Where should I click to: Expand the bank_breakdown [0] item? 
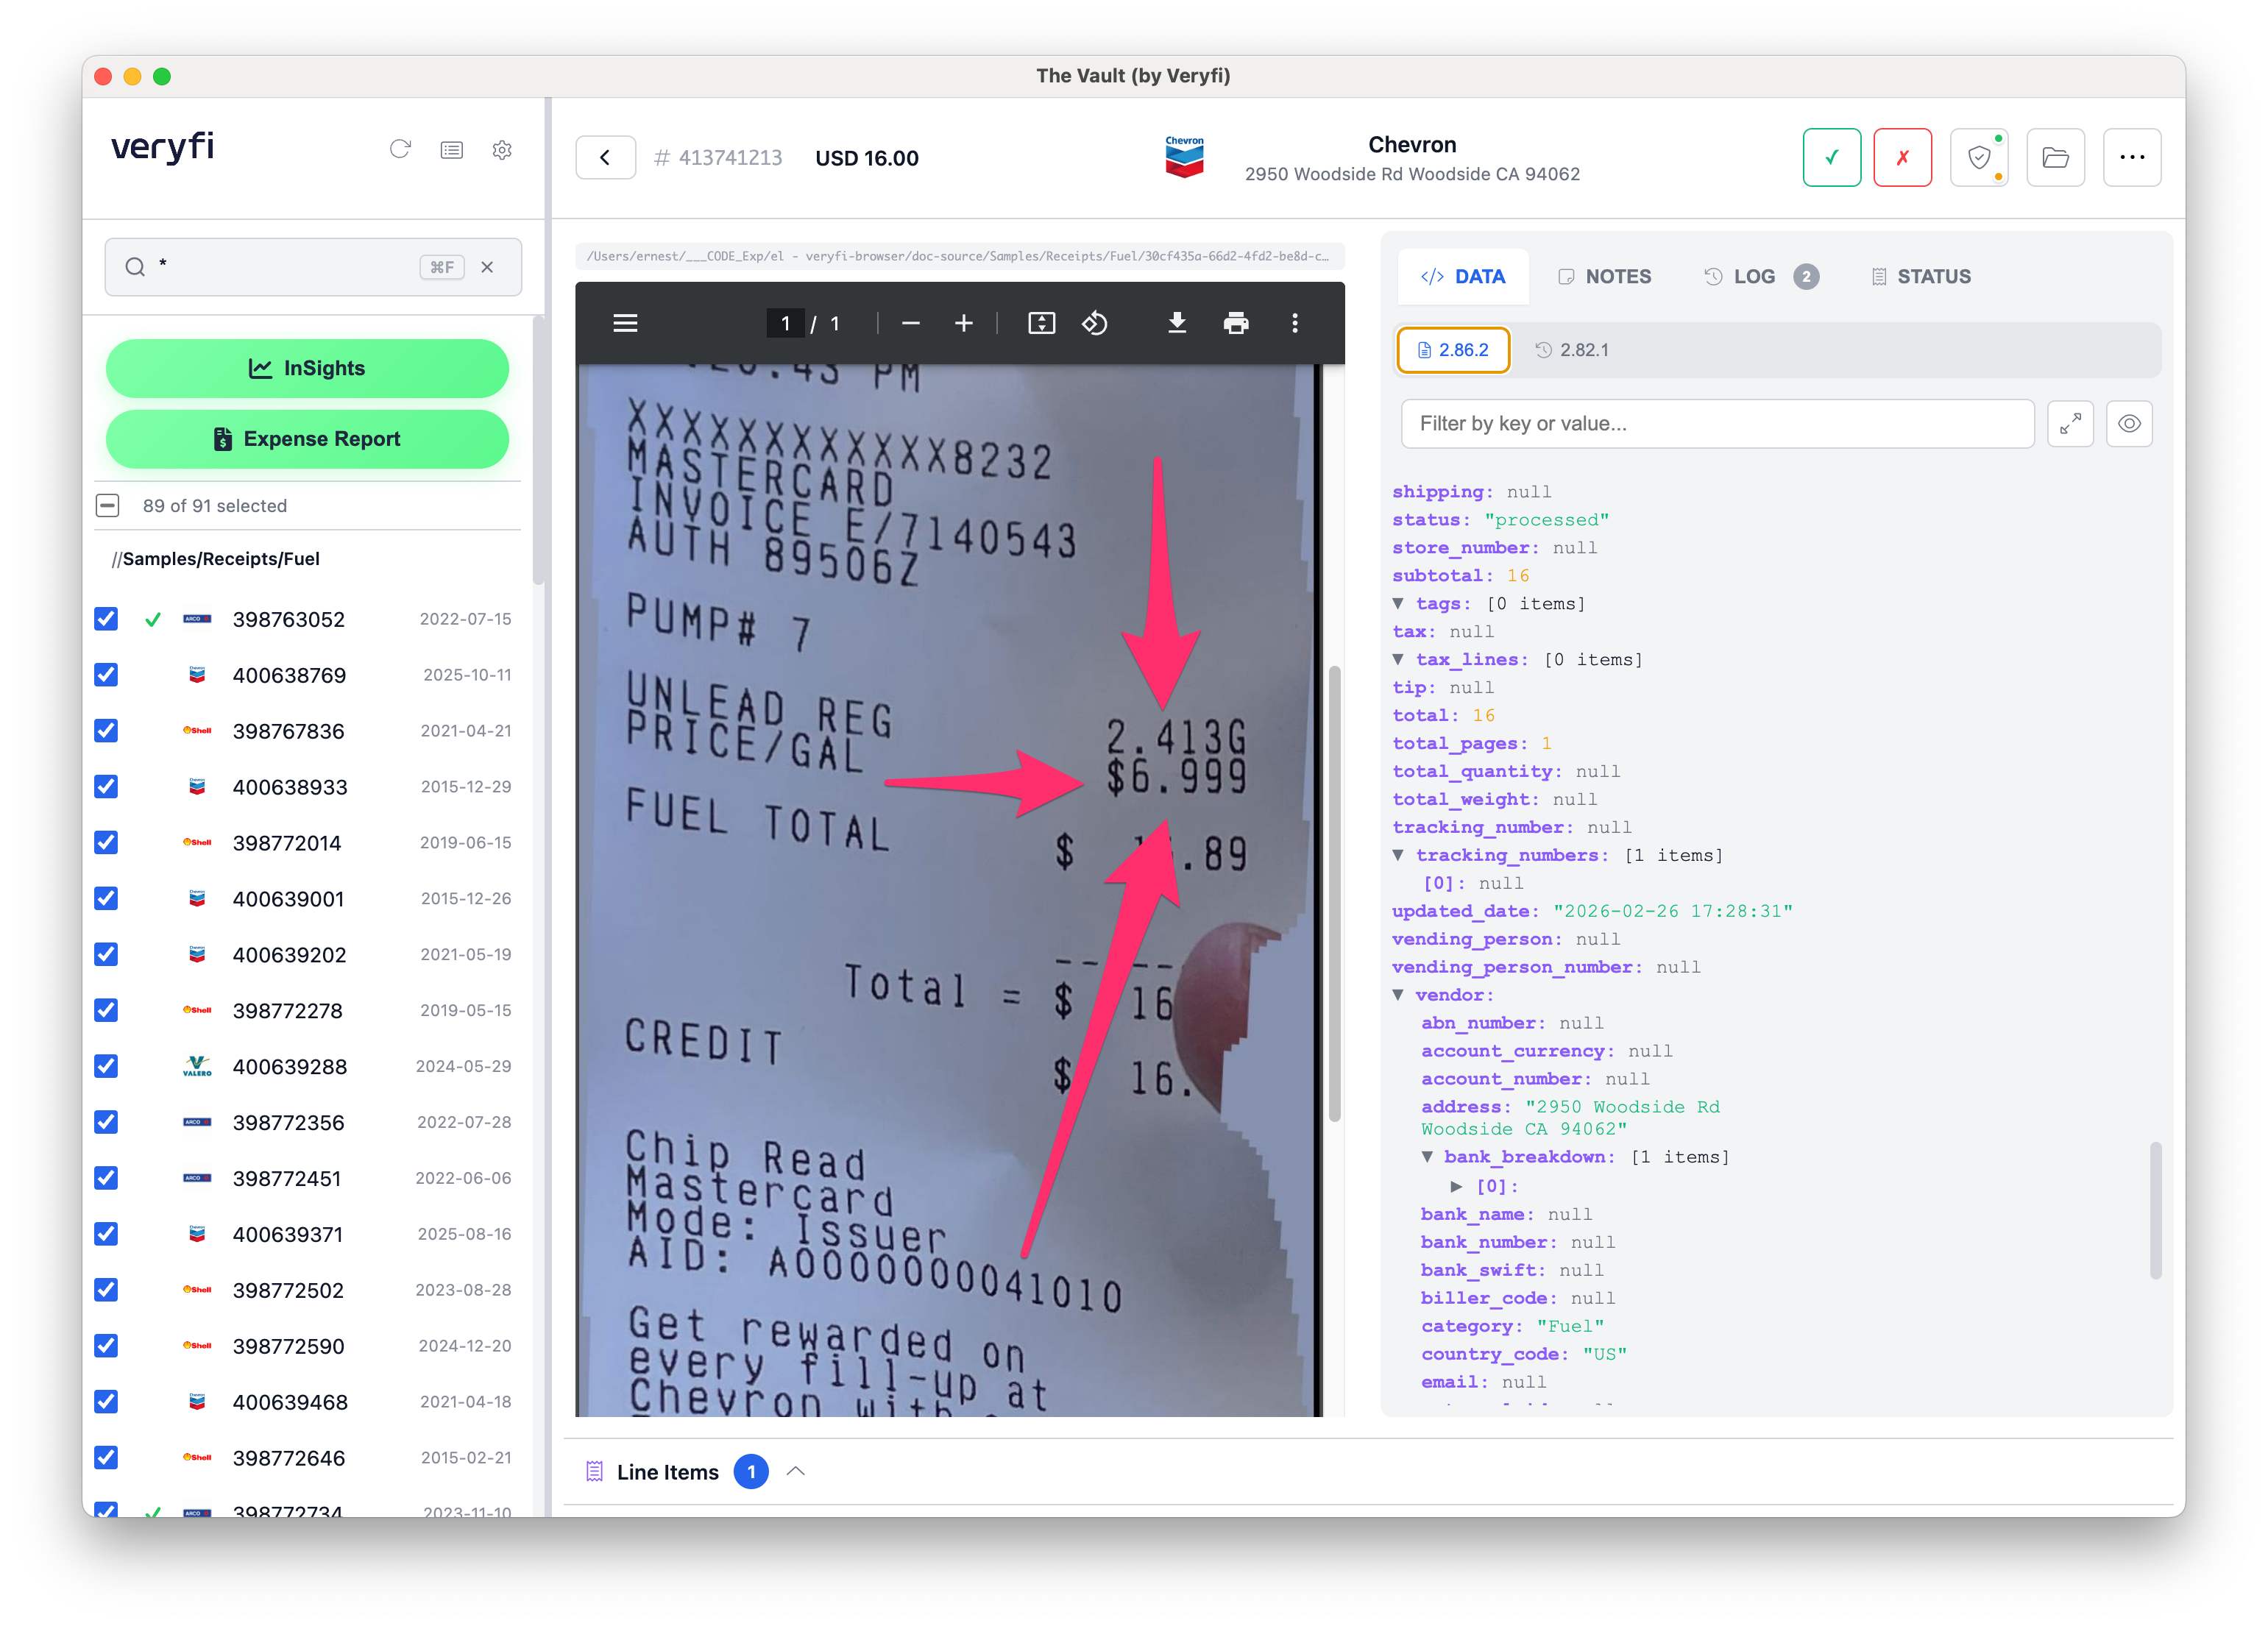1457,1186
